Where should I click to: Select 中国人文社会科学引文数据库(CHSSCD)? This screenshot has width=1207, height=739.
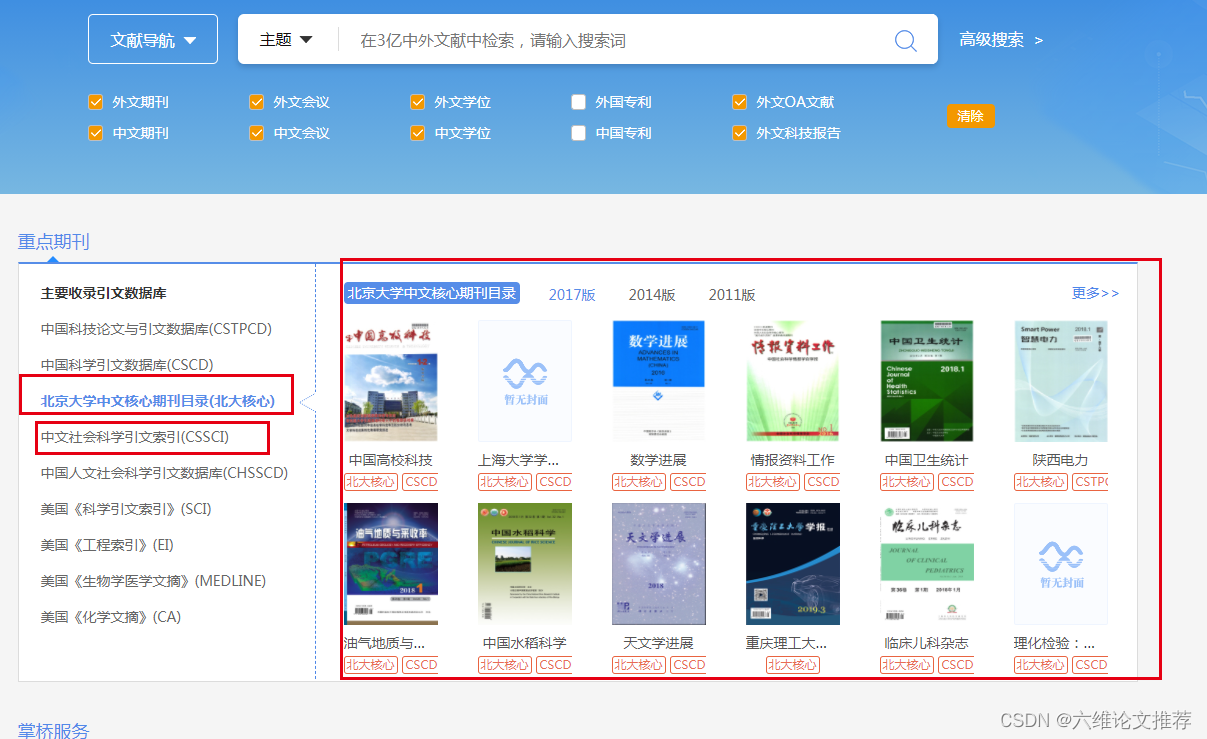[x=164, y=473]
